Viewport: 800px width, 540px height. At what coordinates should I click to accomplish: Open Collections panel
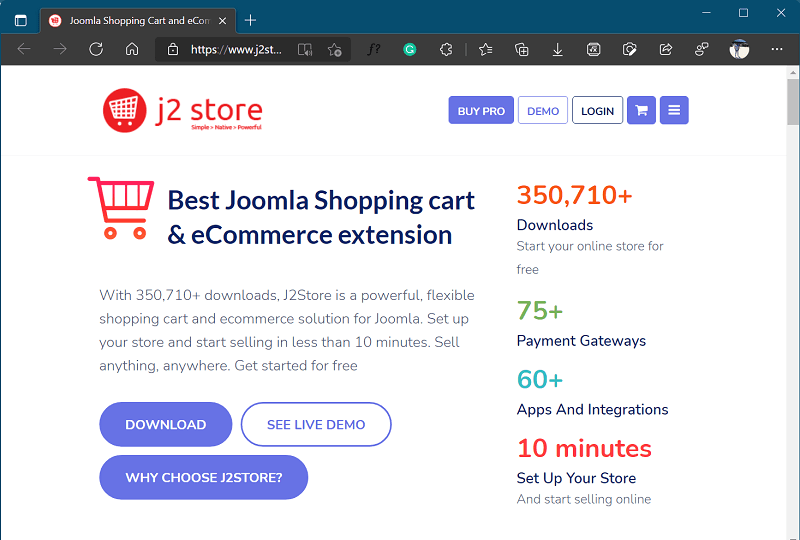[521, 49]
